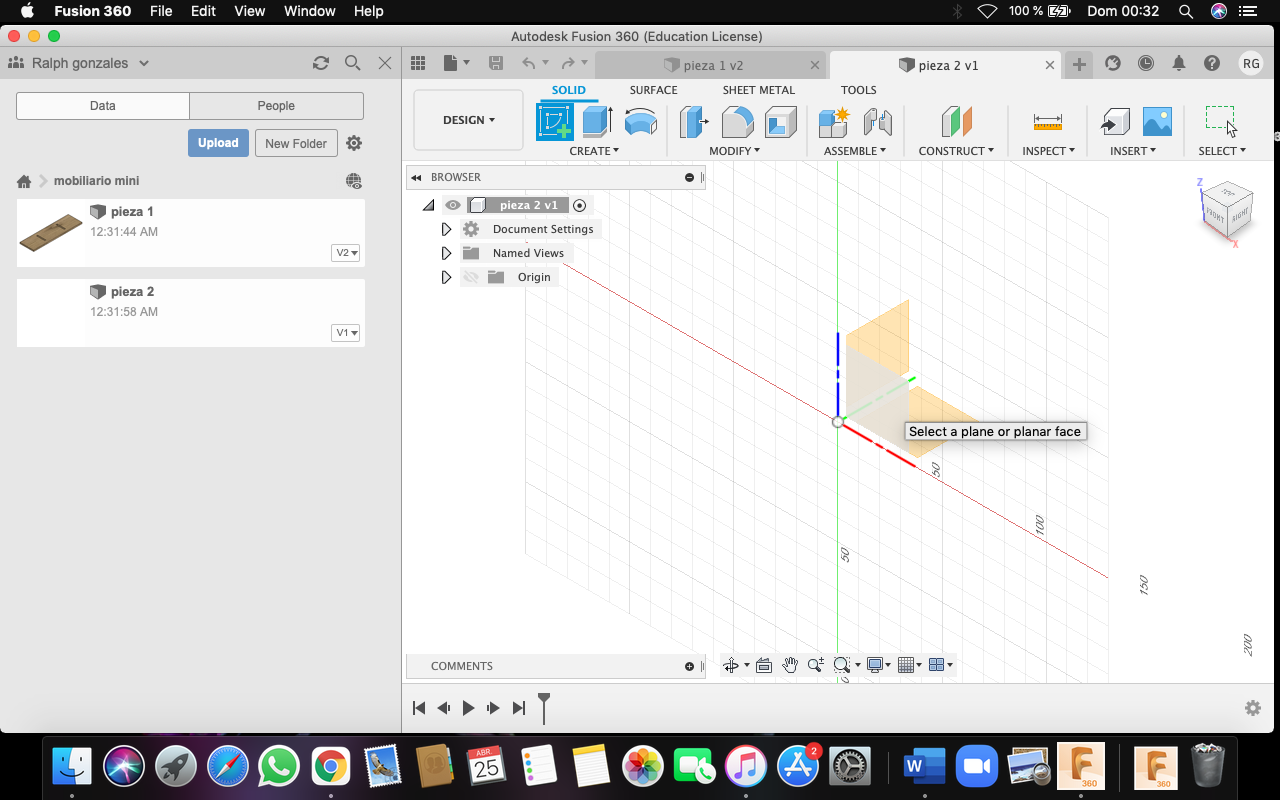Open the Measure tool
The height and width of the screenshot is (800, 1280).
click(x=1048, y=122)
